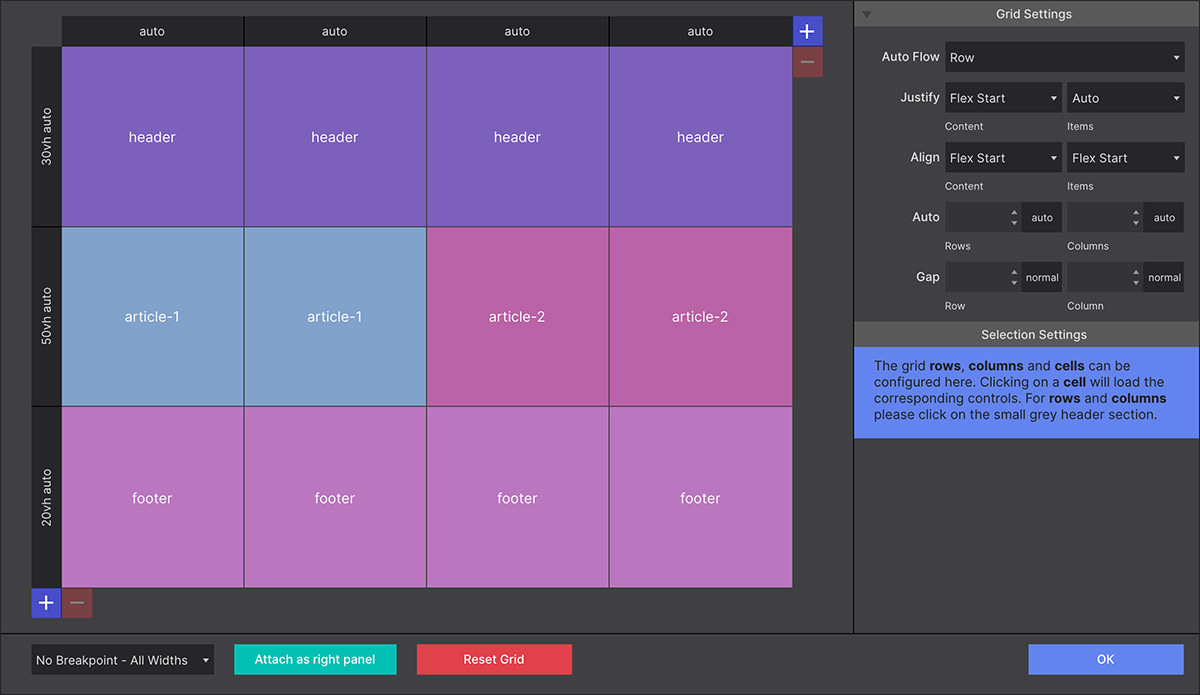Click the Auto Rows value field
Screen dimensions: 1200x695
click(x=976, y=217)
